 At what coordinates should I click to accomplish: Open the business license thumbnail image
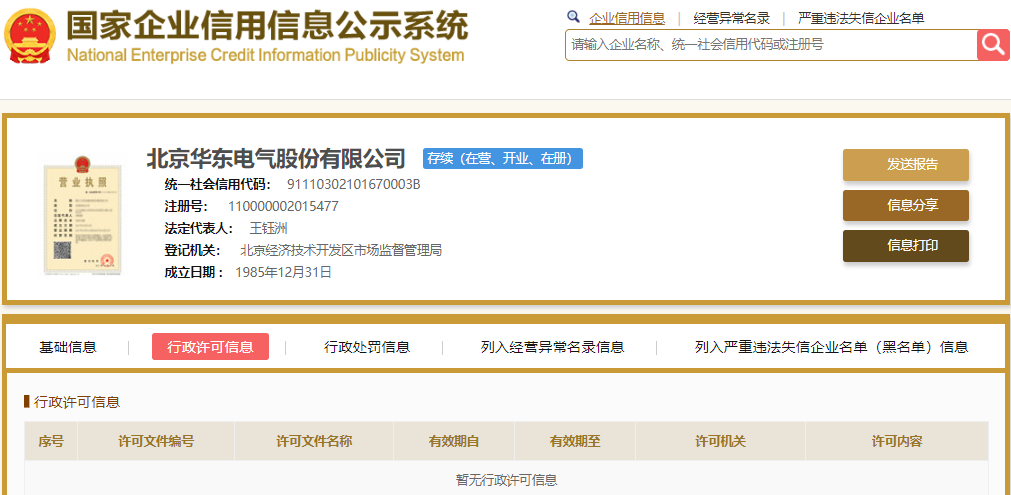point(82,215)
